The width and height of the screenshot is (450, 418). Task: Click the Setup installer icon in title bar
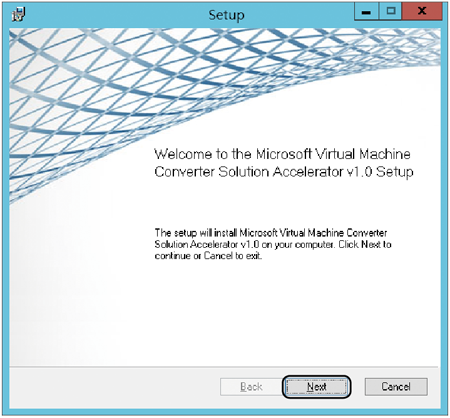point(18,15)
